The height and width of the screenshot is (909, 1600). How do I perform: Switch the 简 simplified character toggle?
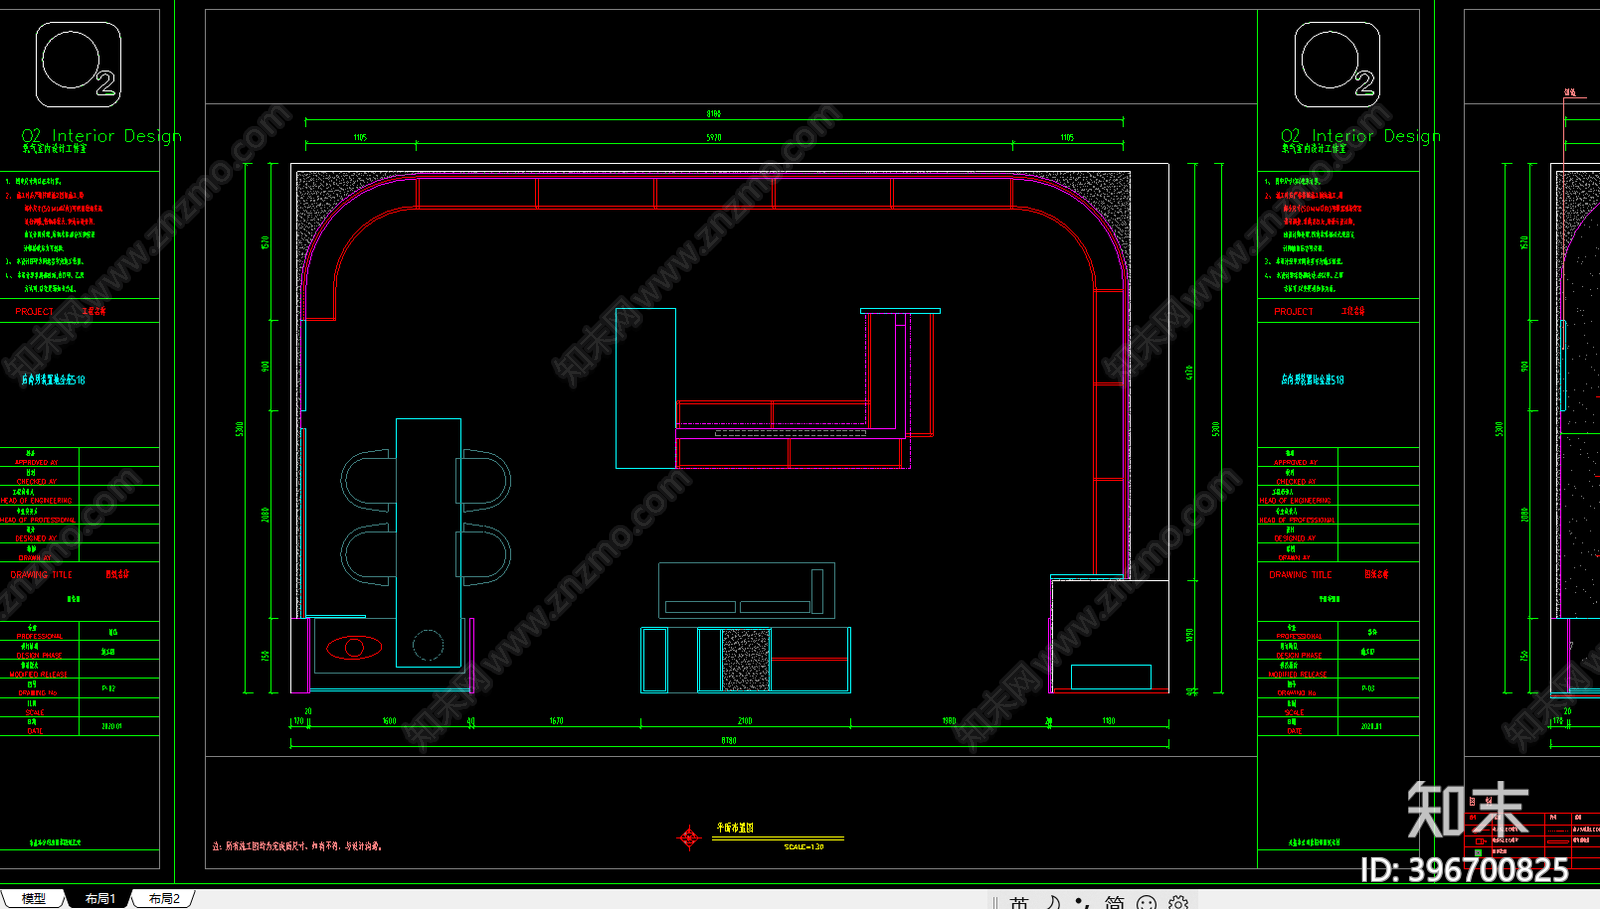1114,902
